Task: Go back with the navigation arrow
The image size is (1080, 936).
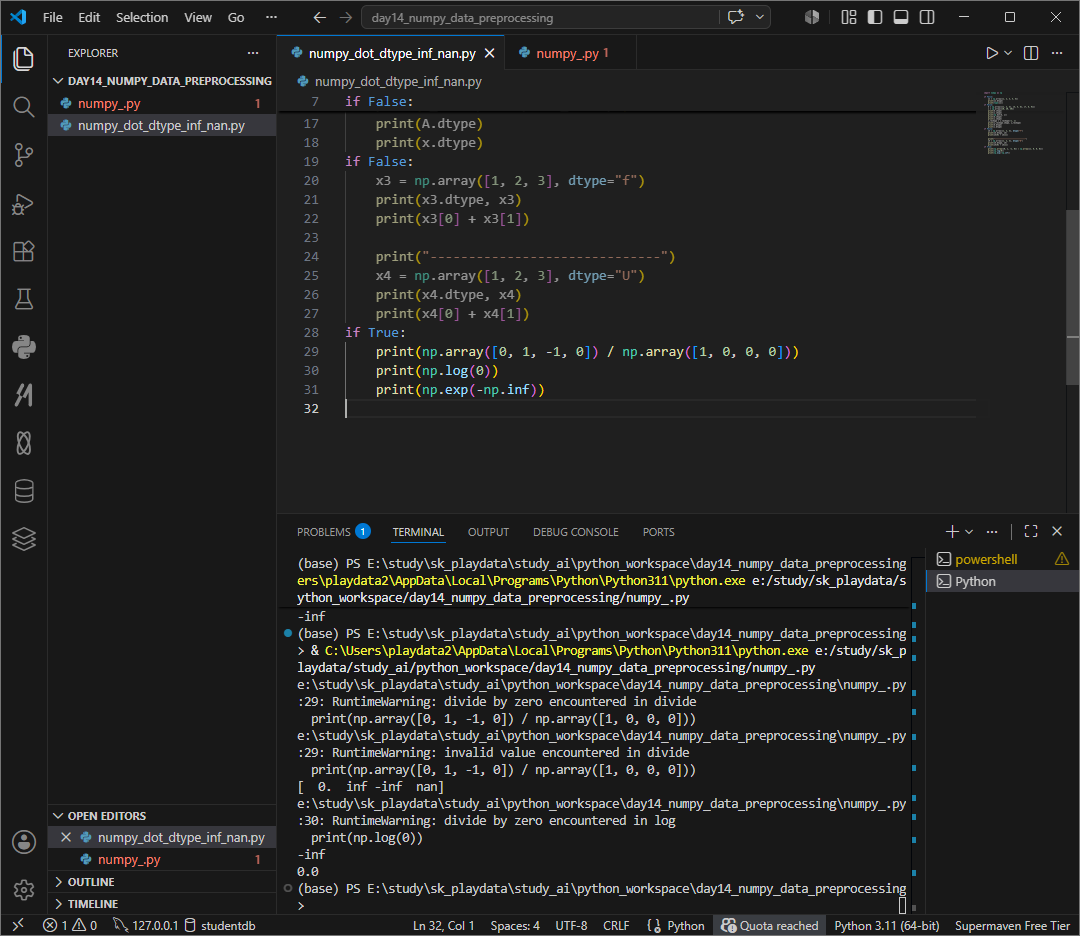Action: coord(320,18)
